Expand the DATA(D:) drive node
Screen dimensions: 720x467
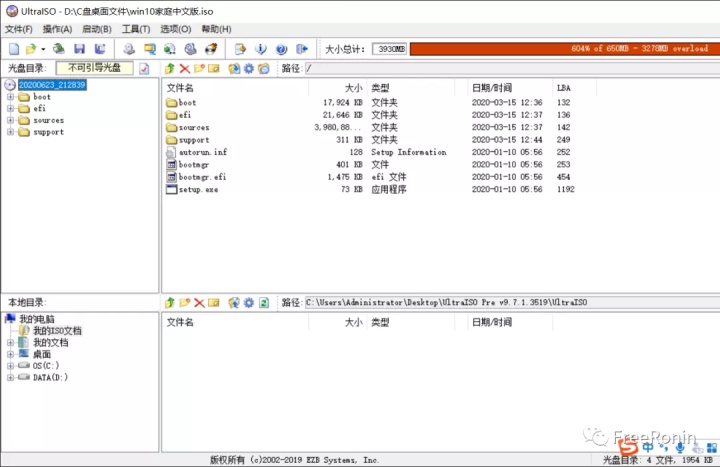pyautogui.click(x=10, y=377)
